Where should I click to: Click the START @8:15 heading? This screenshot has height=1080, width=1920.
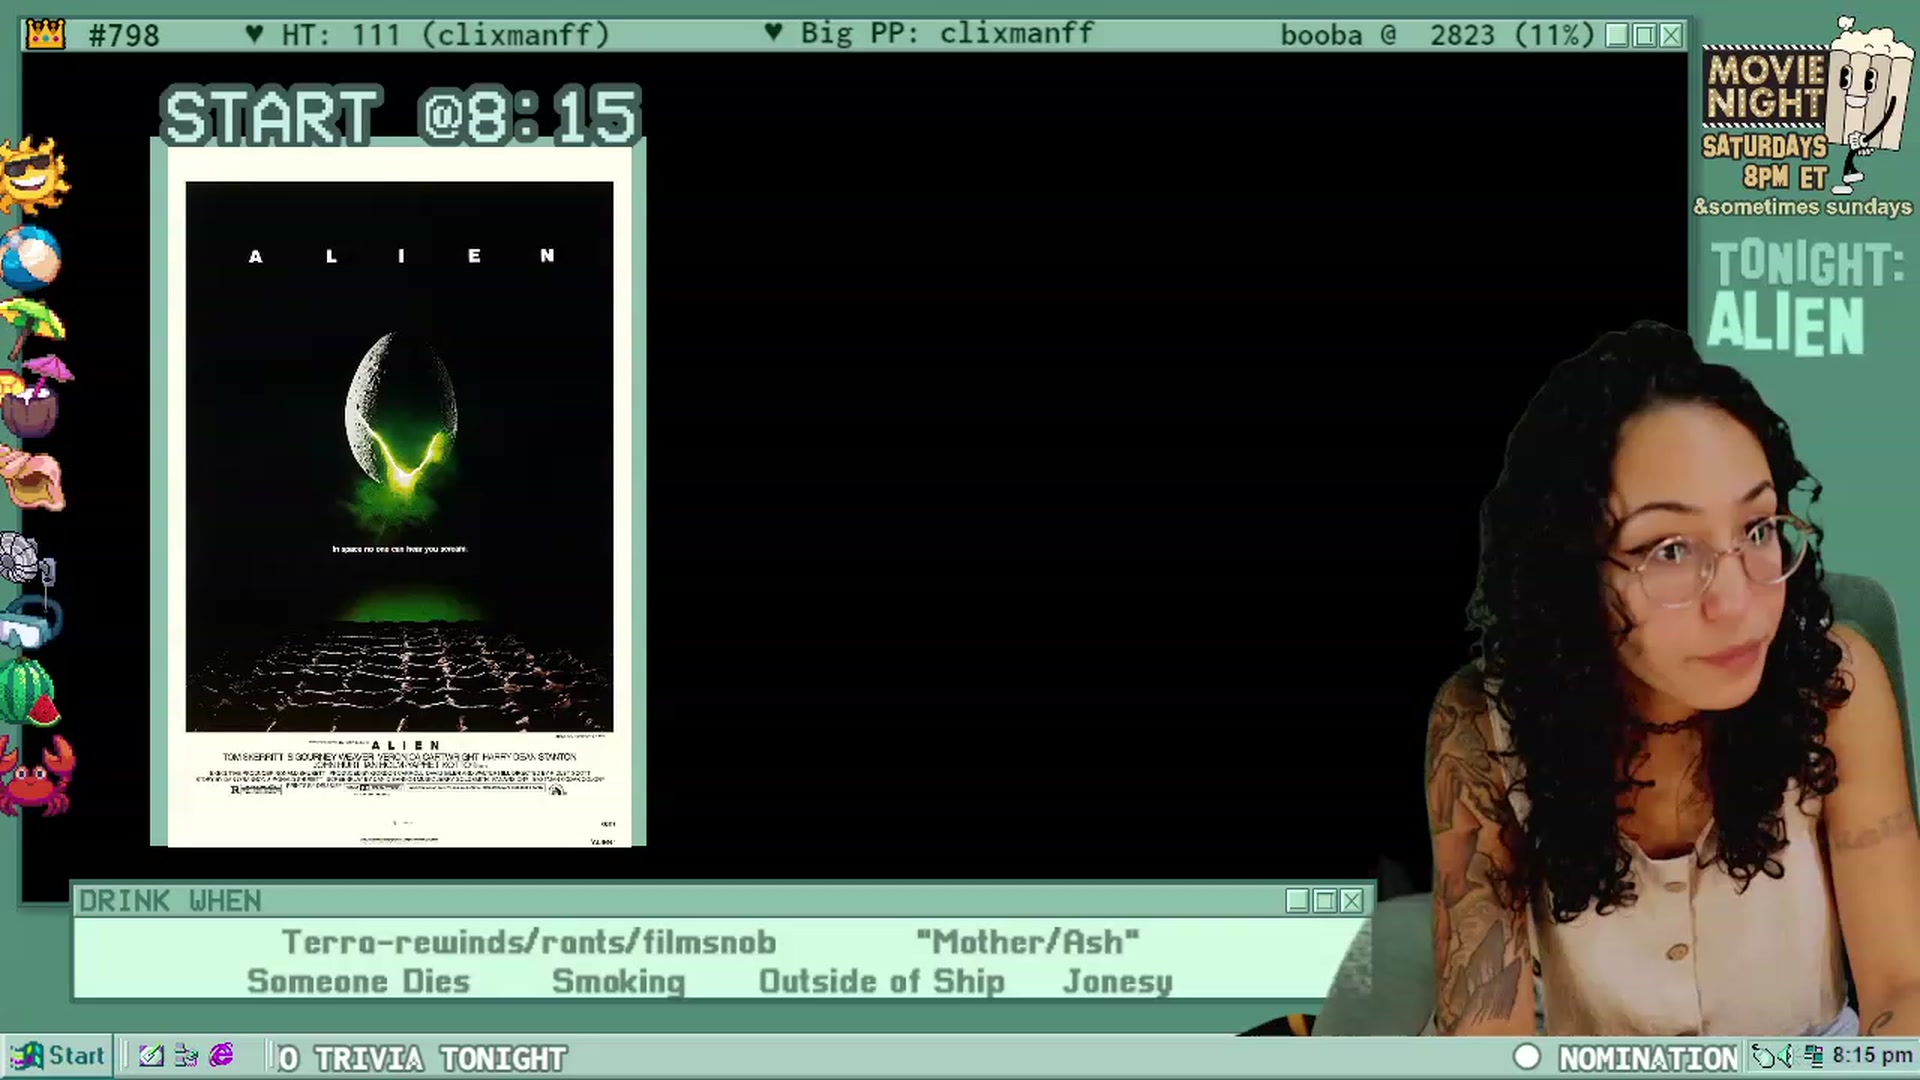400,117
